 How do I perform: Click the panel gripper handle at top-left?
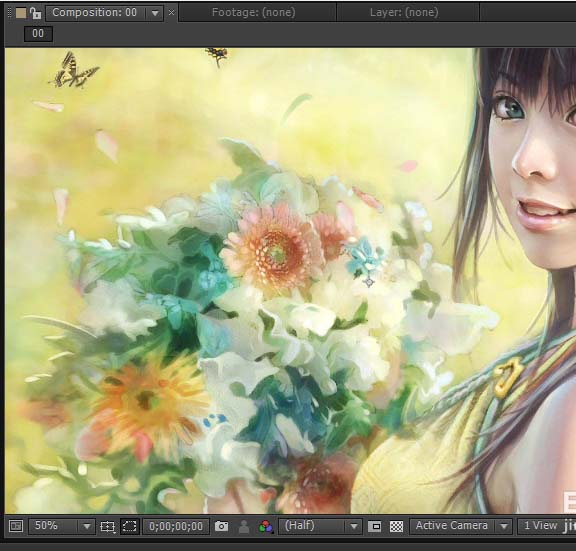click(x=10, y=13)
